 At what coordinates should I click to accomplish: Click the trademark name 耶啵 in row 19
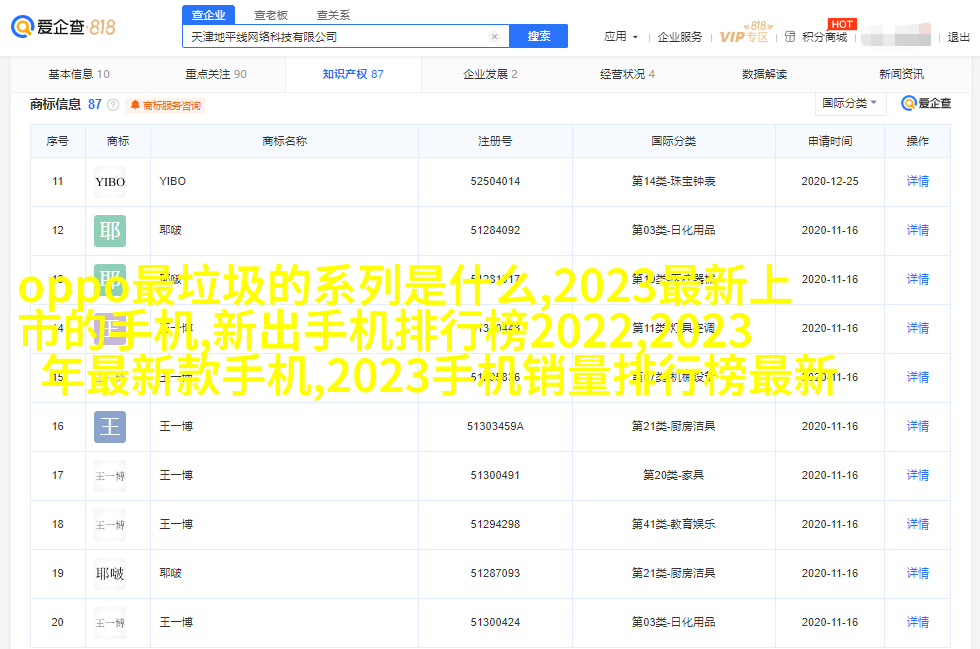[171, 573]
